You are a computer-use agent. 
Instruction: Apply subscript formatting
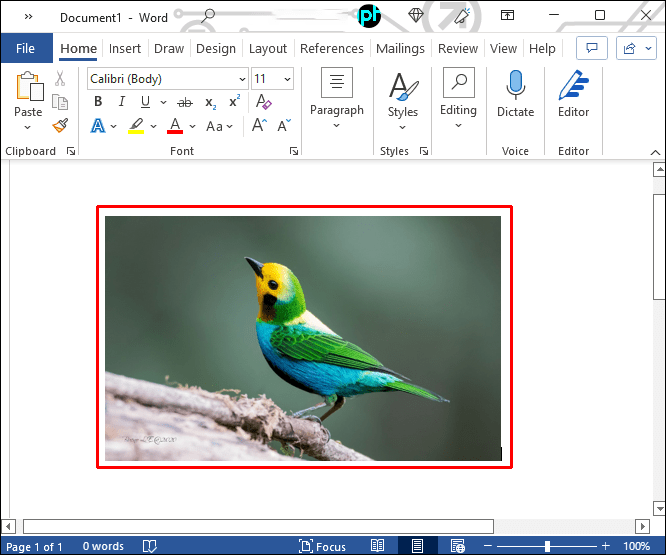coord(210,102)
